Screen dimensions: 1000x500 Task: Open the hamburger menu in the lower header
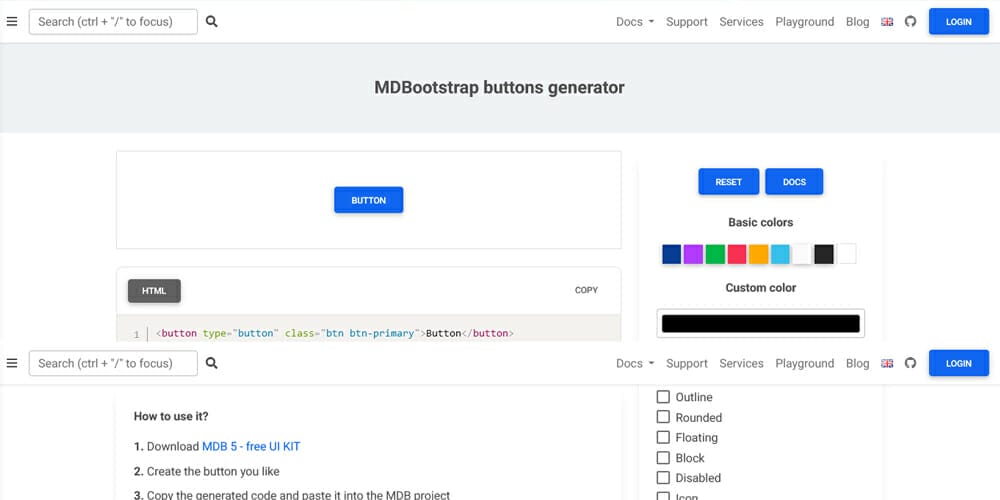pos(11,364)
